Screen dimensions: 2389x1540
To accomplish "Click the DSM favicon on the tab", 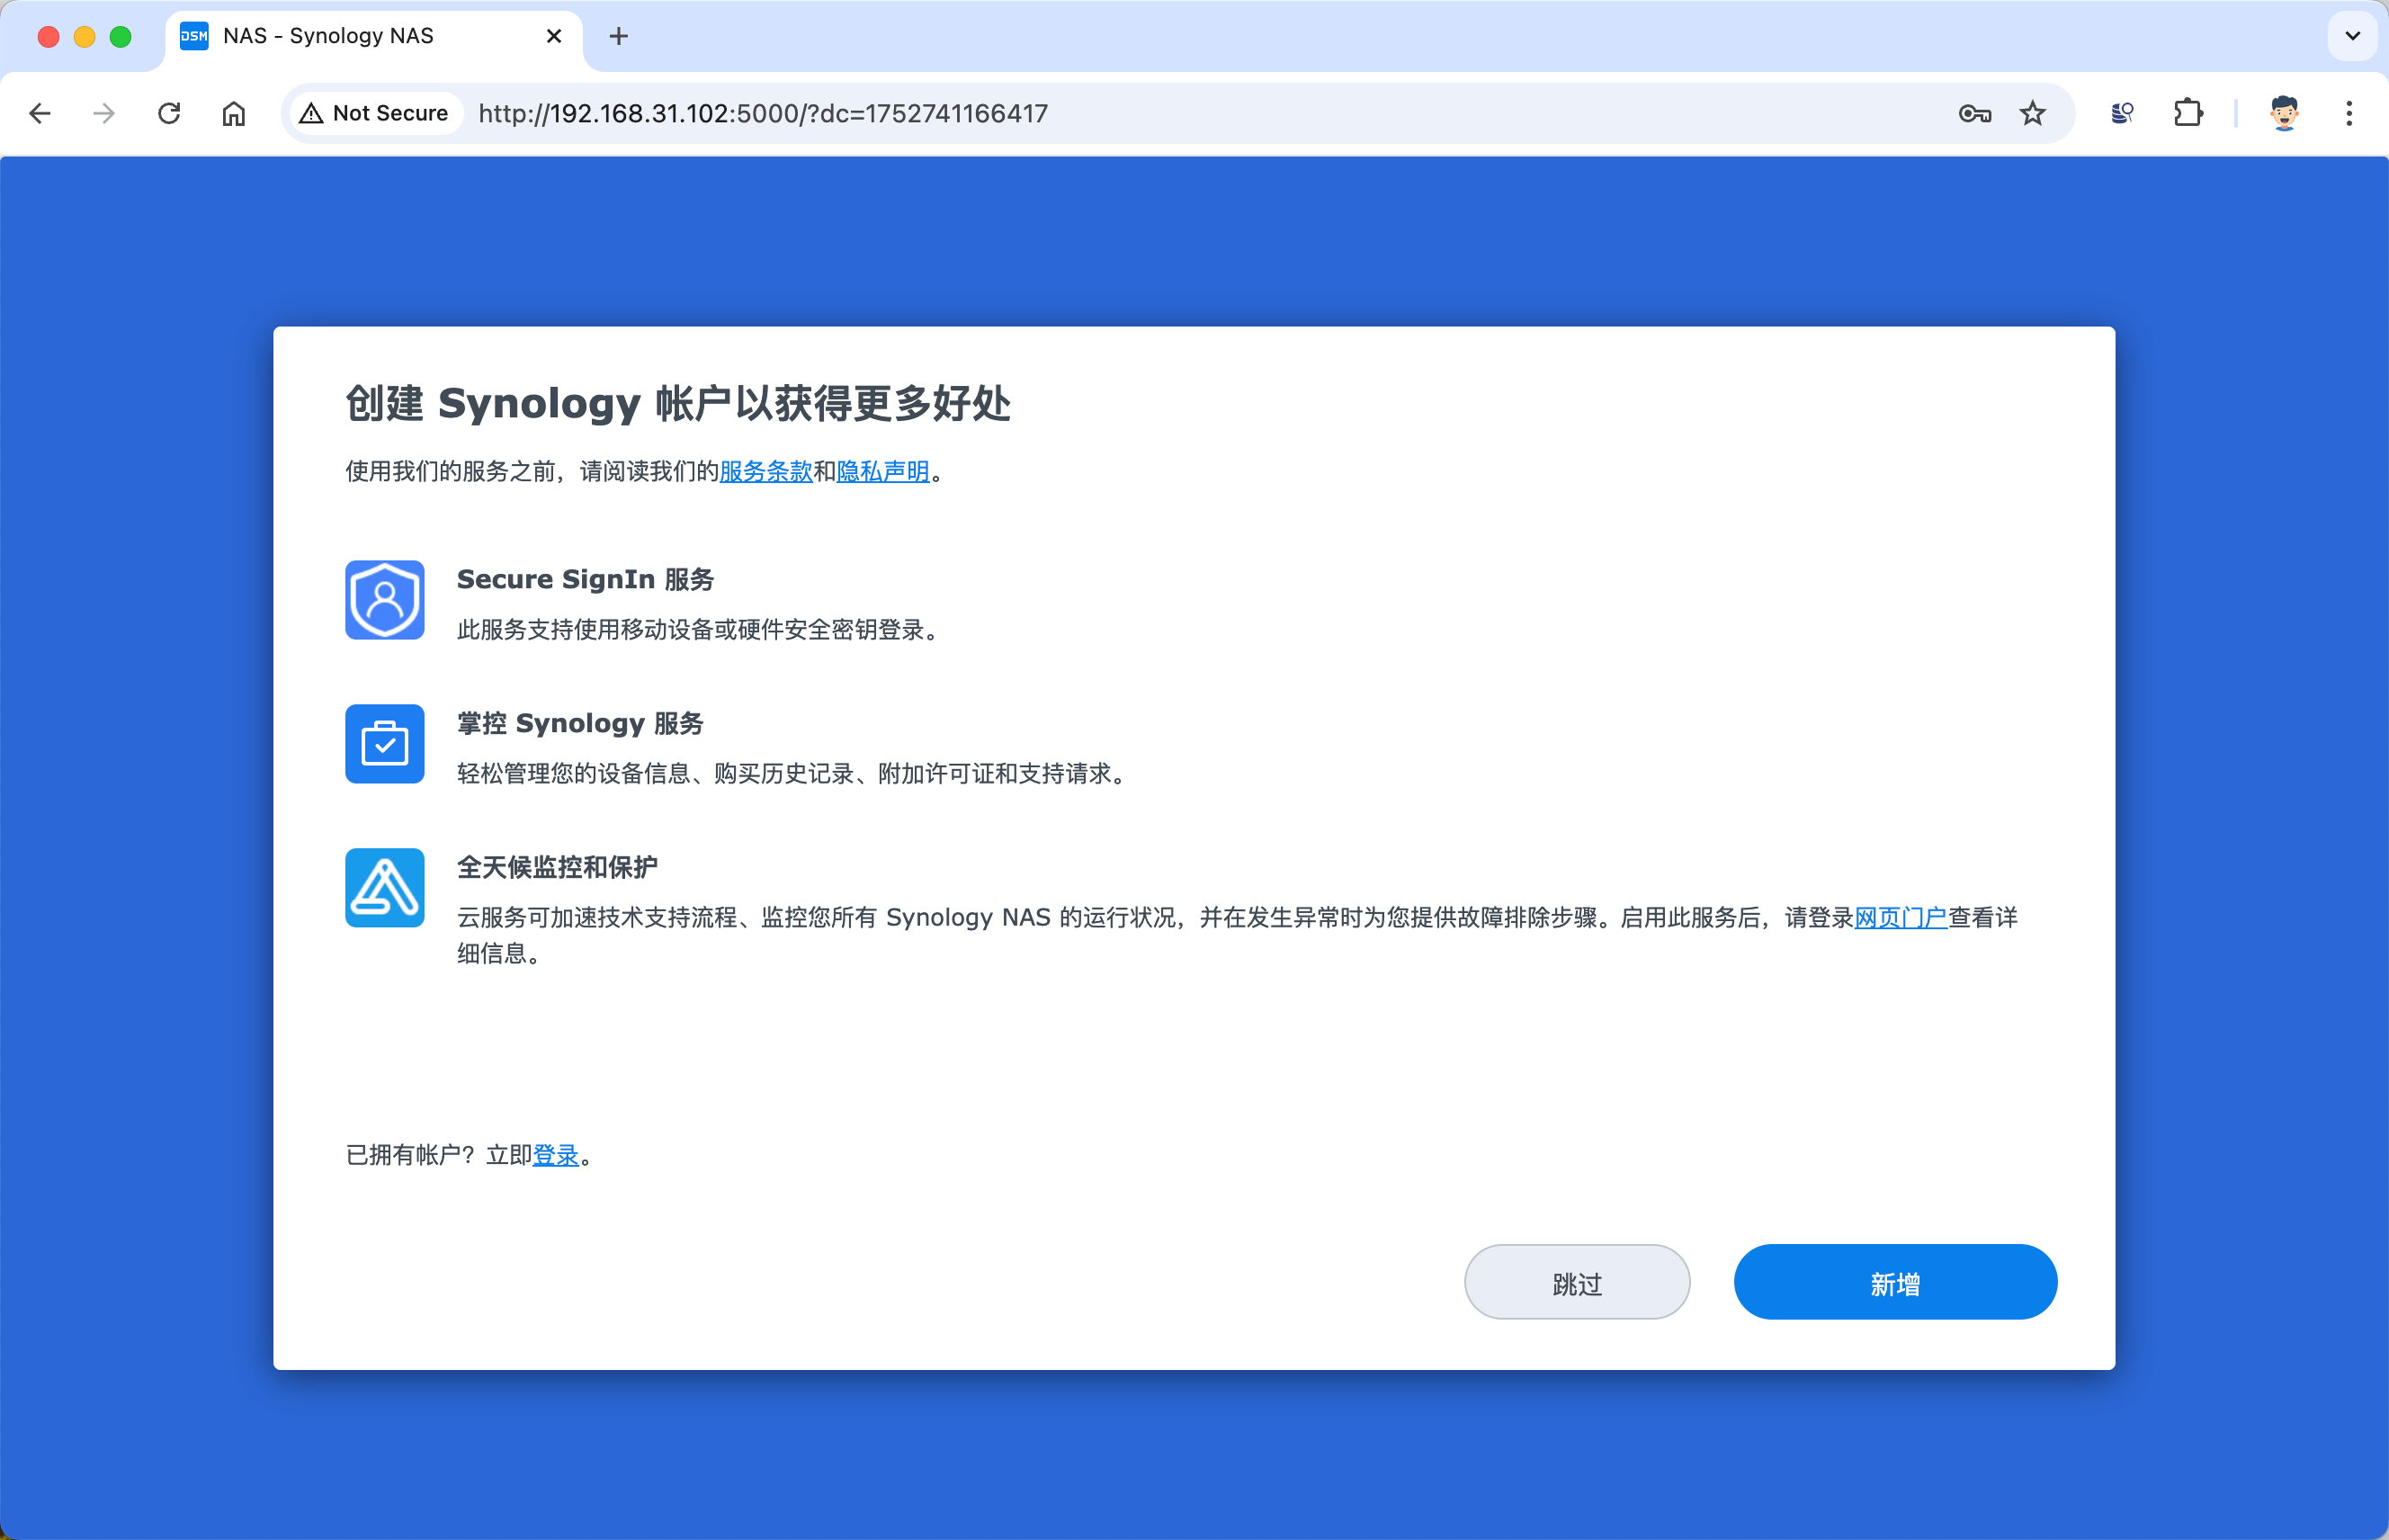I will pyautogui.click(x=194, y=36).
